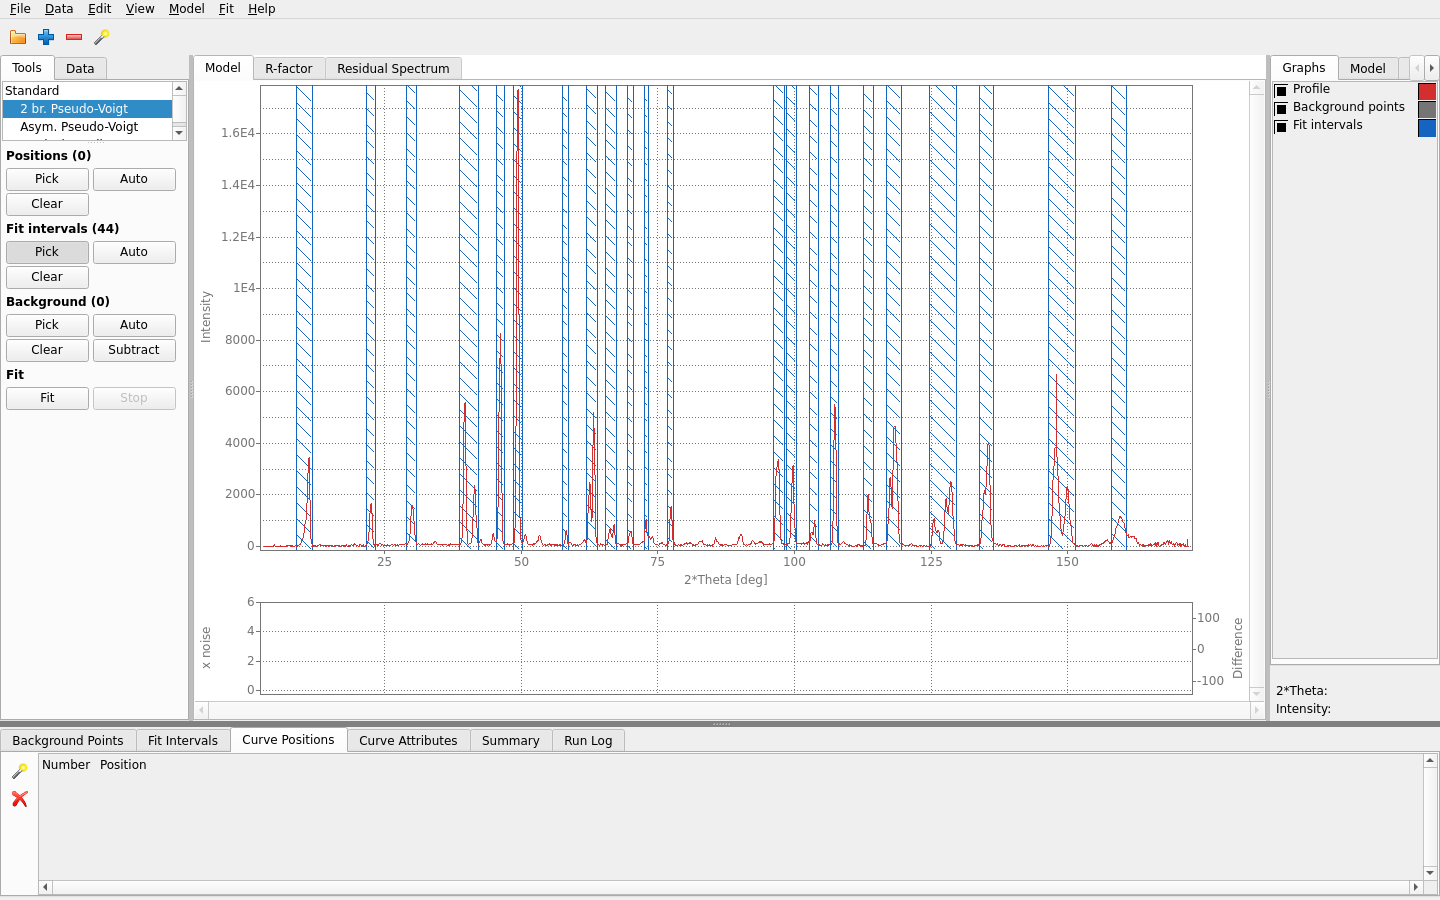Clear the Fit intervals
Viewport: 1440px width, 900px height.
tap(47, 277)
